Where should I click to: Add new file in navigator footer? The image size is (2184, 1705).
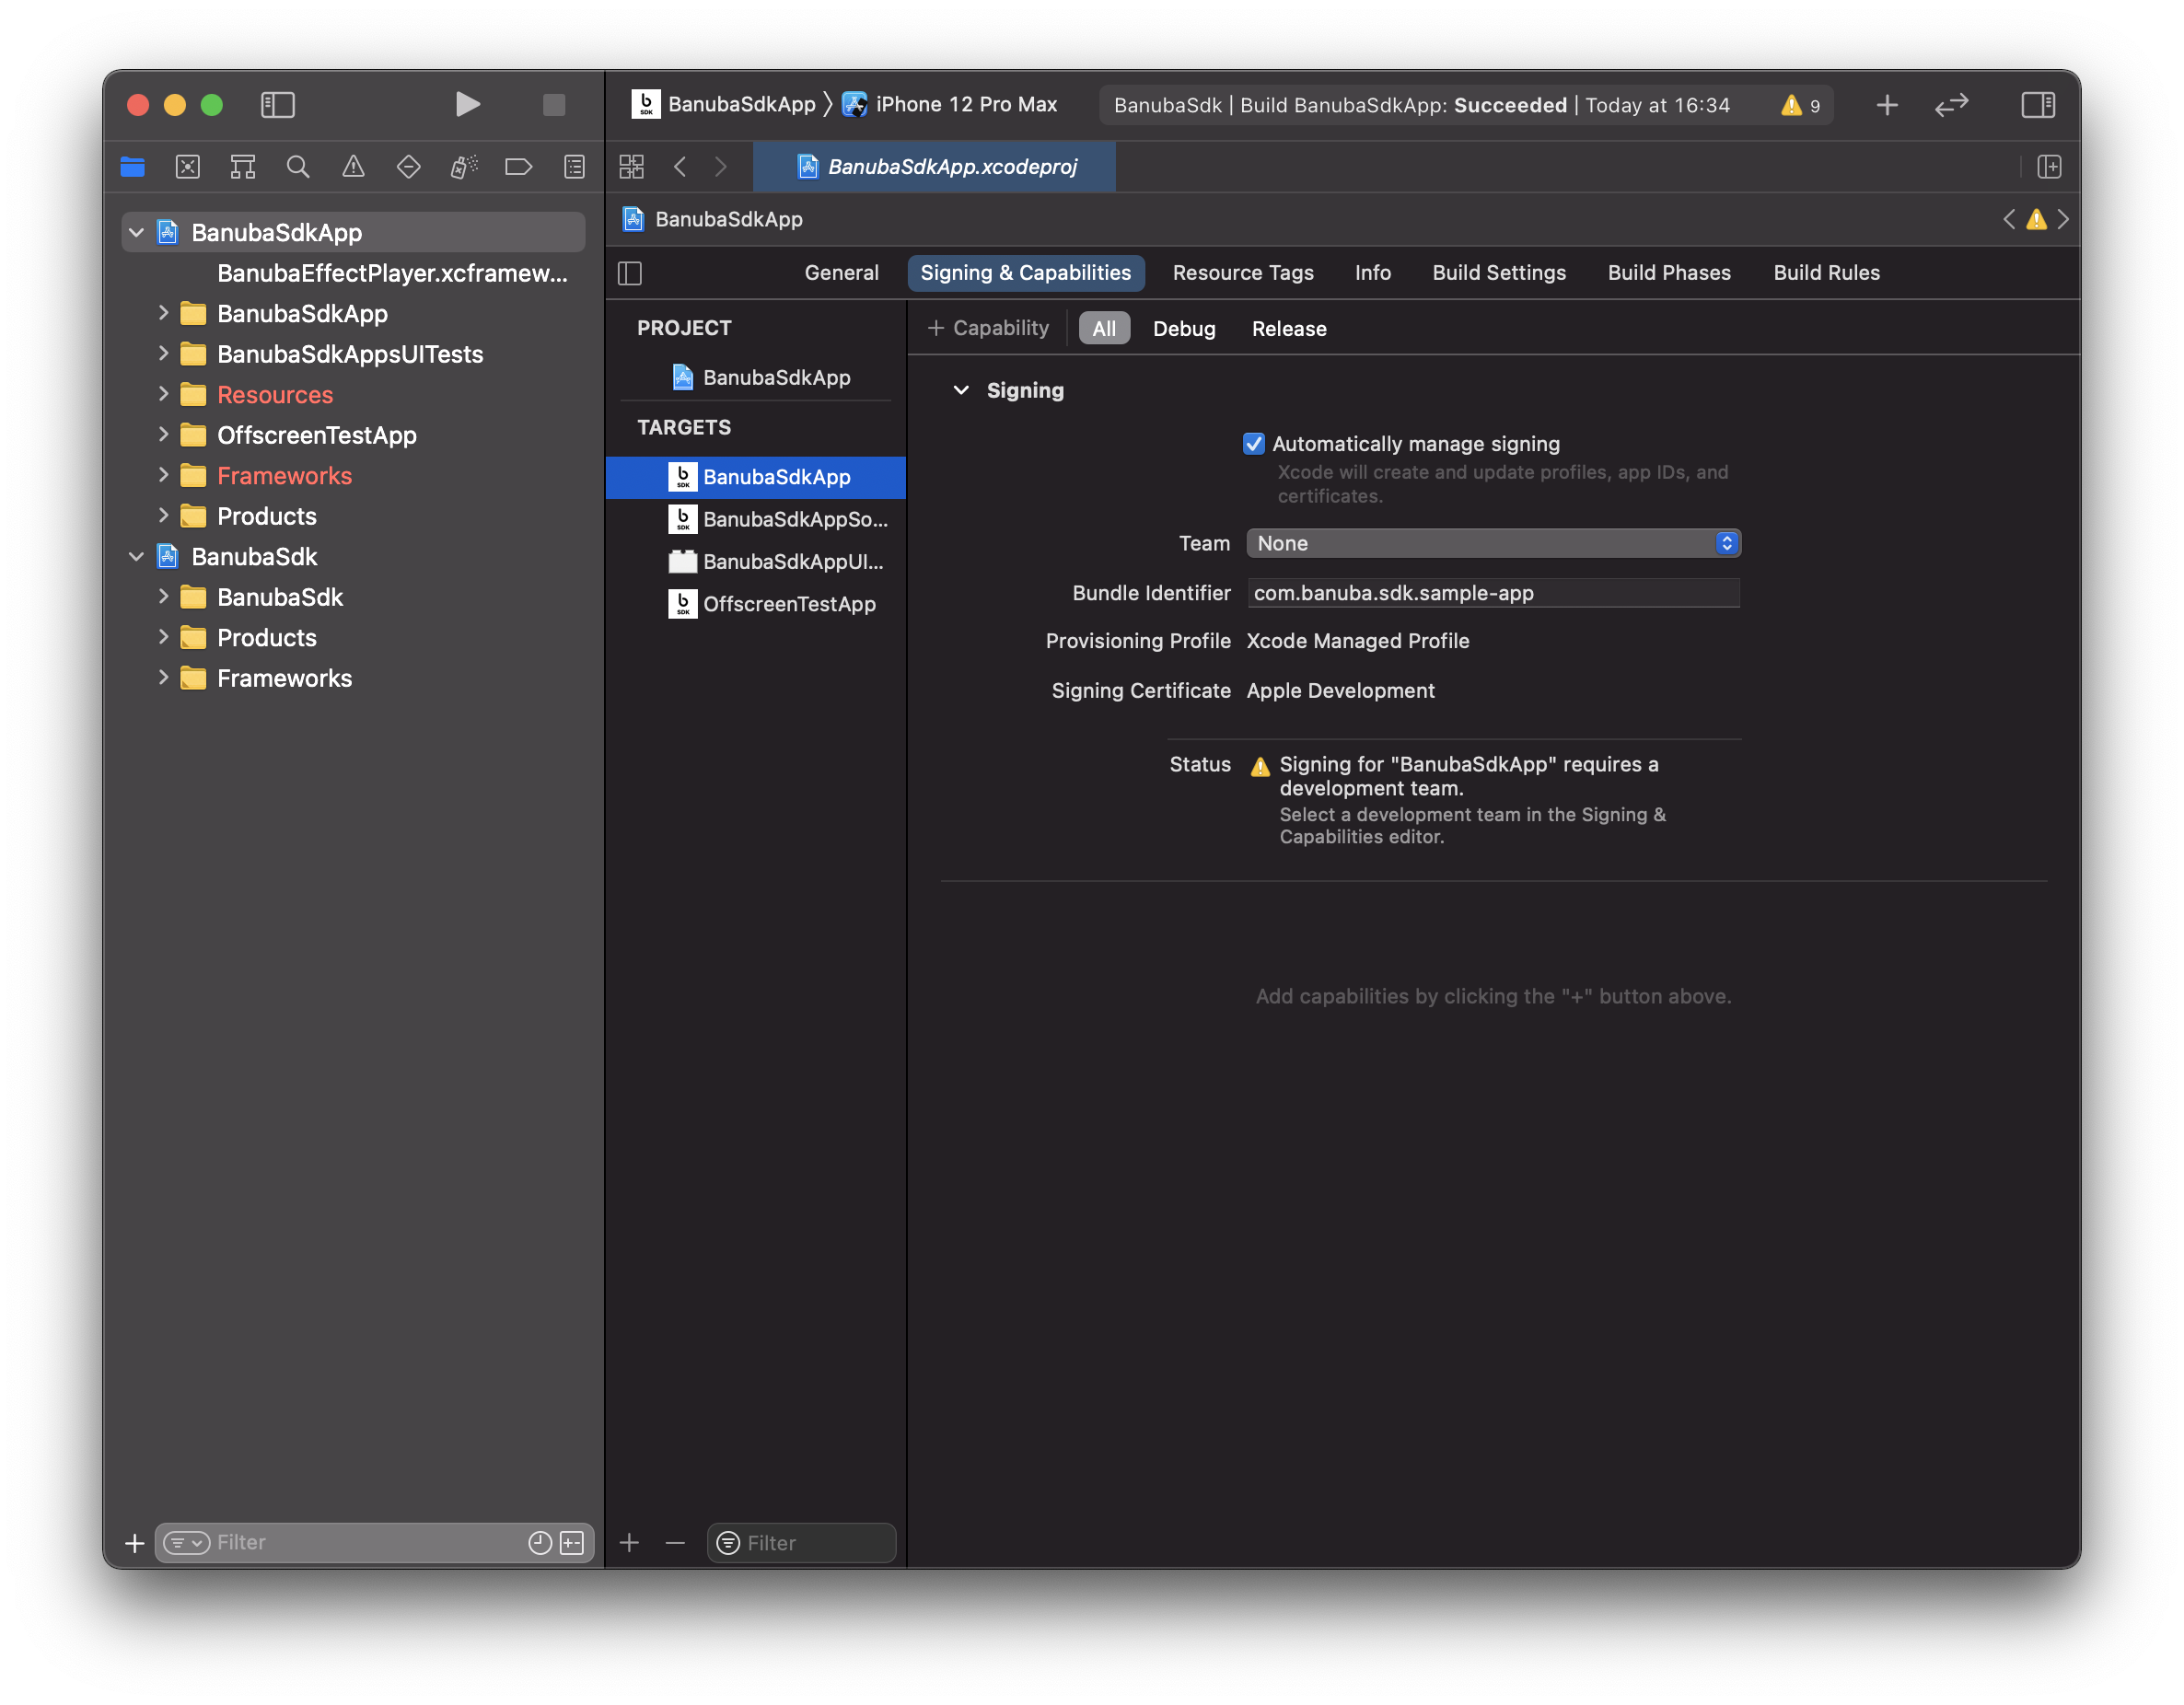pos(134,1542)
